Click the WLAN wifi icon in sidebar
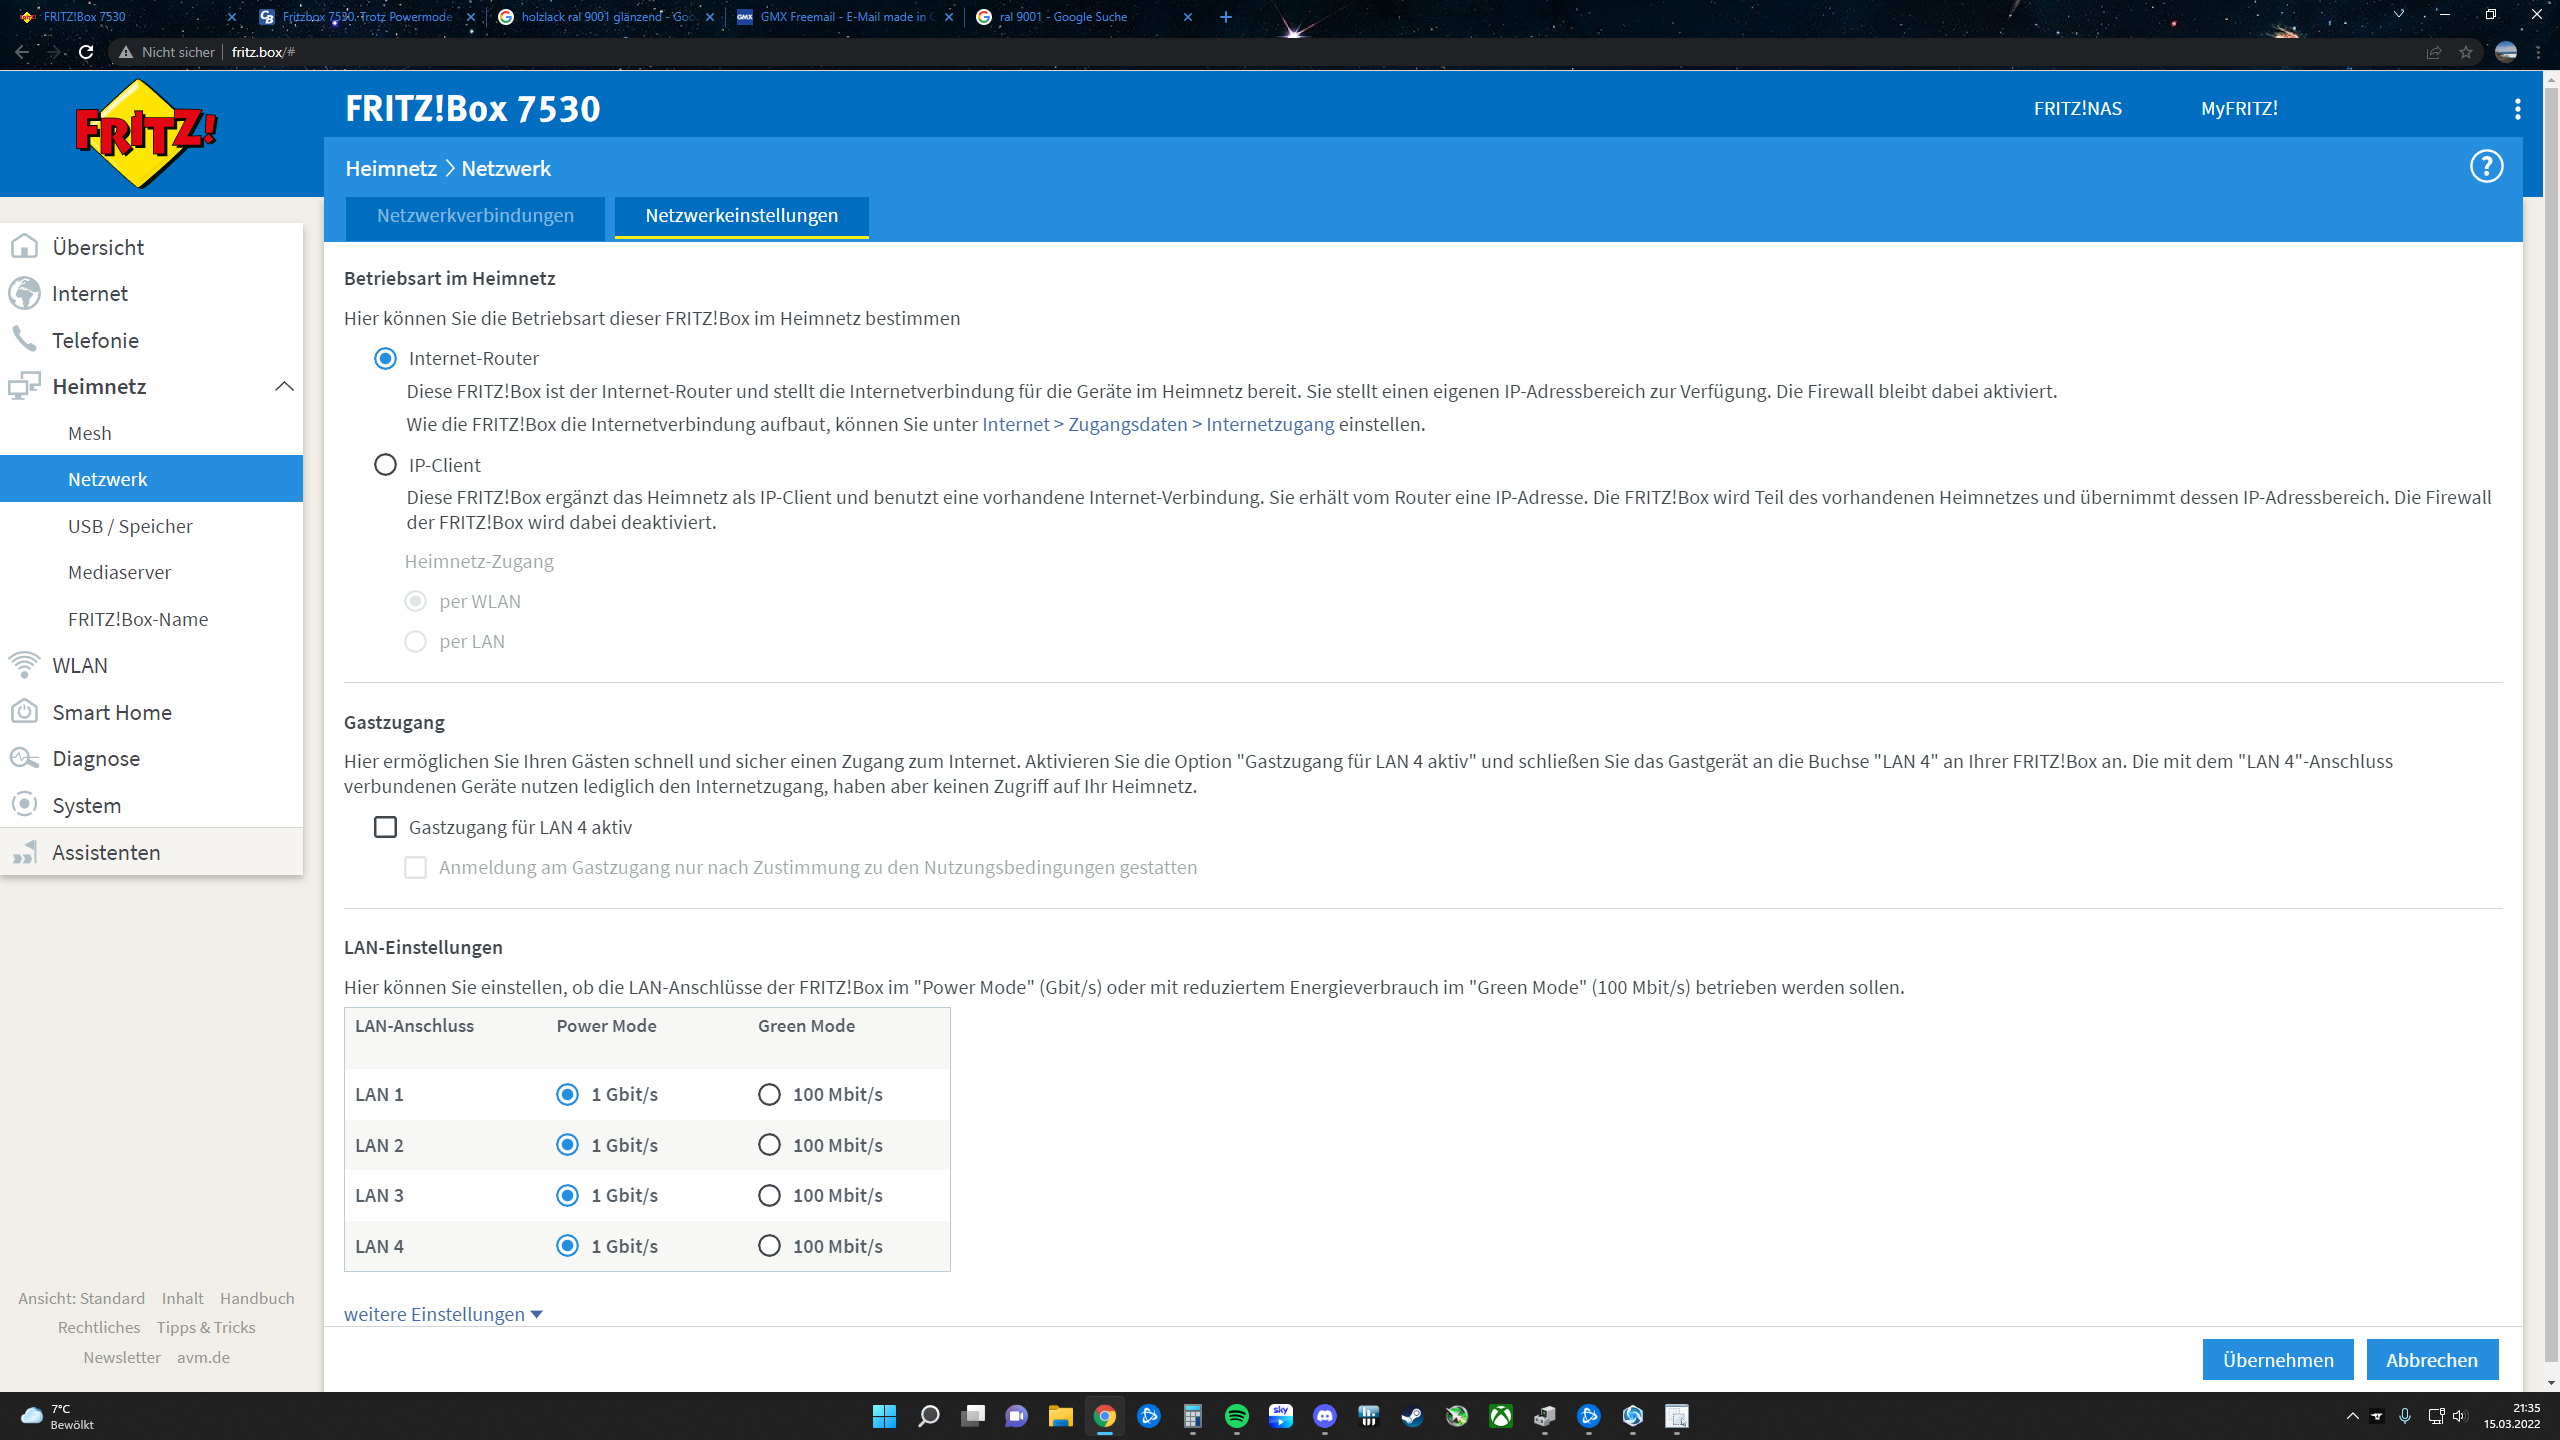Screen dimensions: 2560x1440 24,665
